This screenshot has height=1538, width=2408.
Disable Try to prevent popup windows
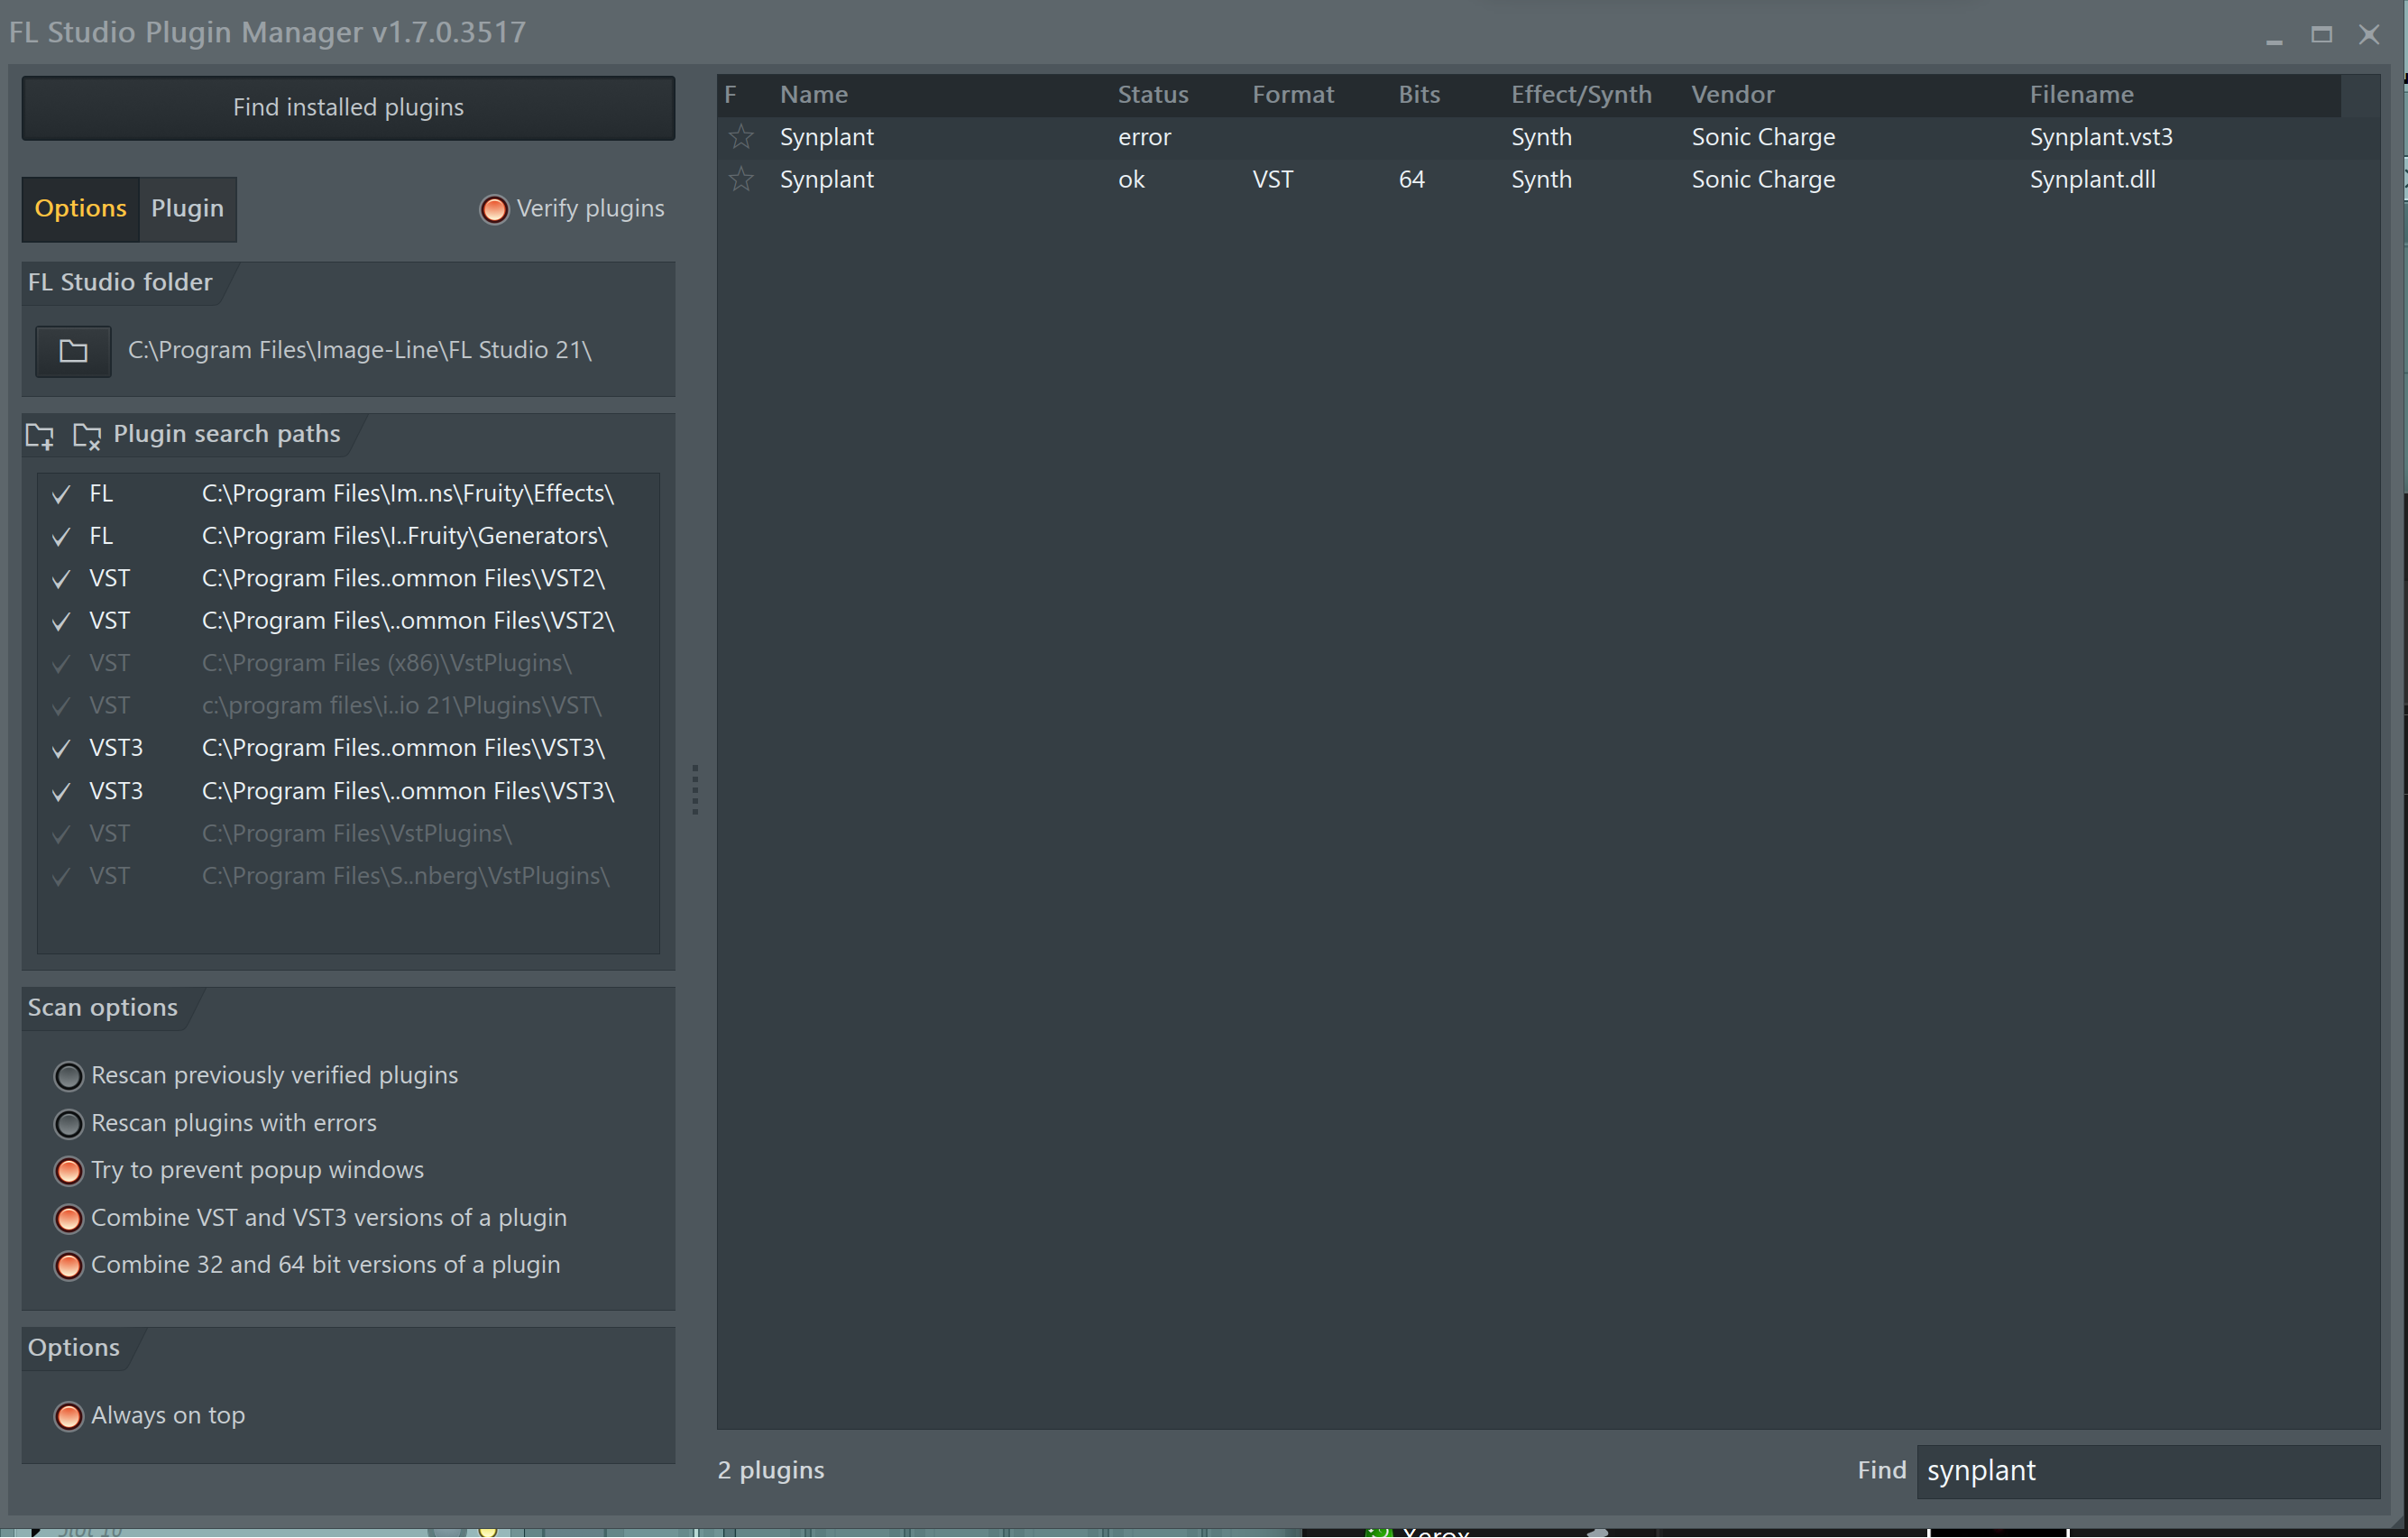tap(69, 1171)
